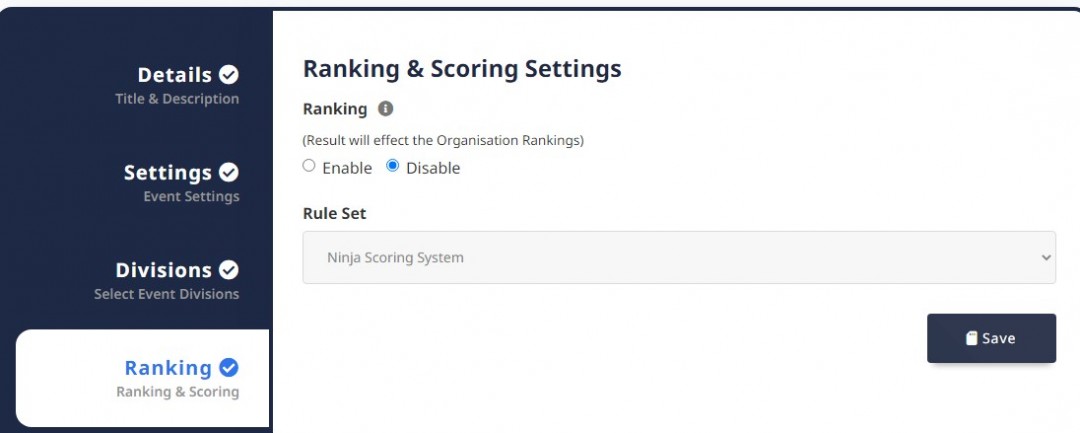1080x433 pixels.
Task: Click the Disable label text
Action: click(x=433, y=168)
